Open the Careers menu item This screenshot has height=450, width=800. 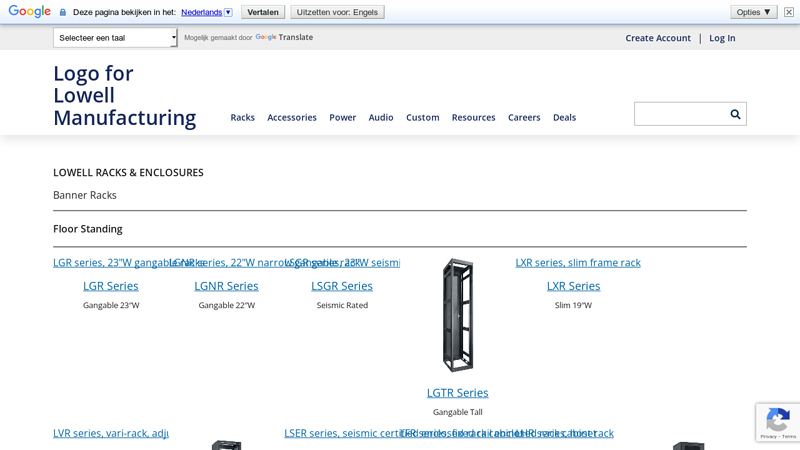(524, 117)
